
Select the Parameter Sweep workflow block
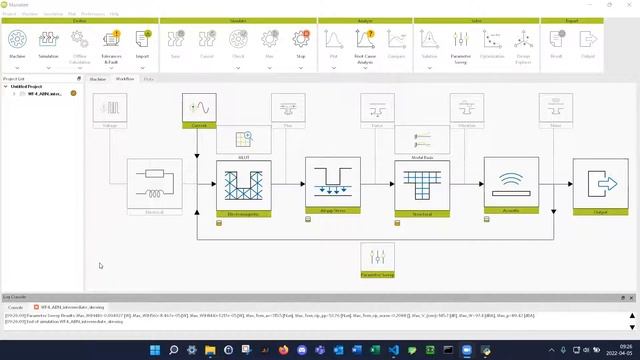378,260
